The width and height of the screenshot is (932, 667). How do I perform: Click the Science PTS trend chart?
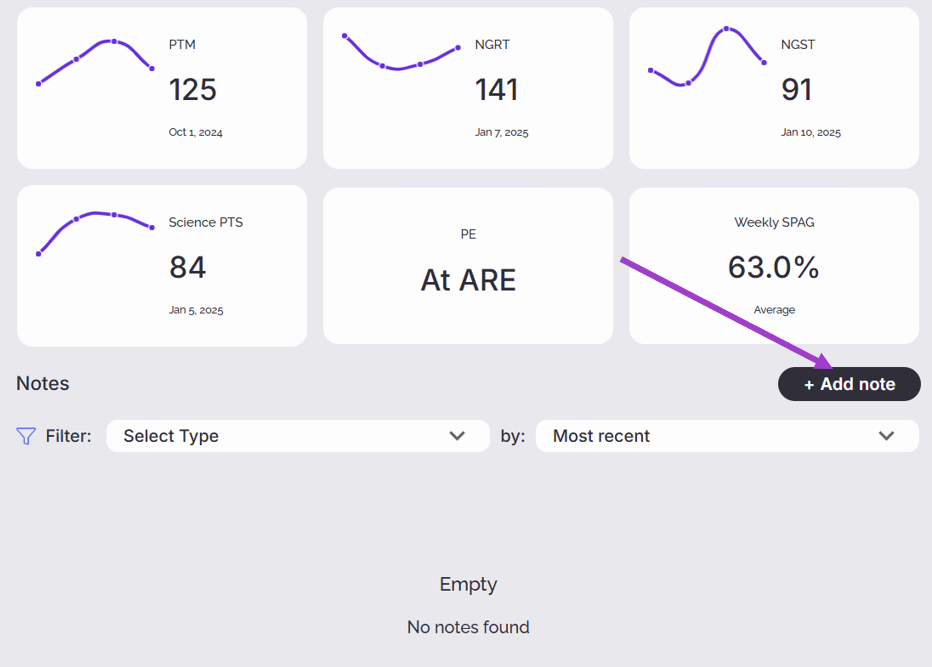95,234
